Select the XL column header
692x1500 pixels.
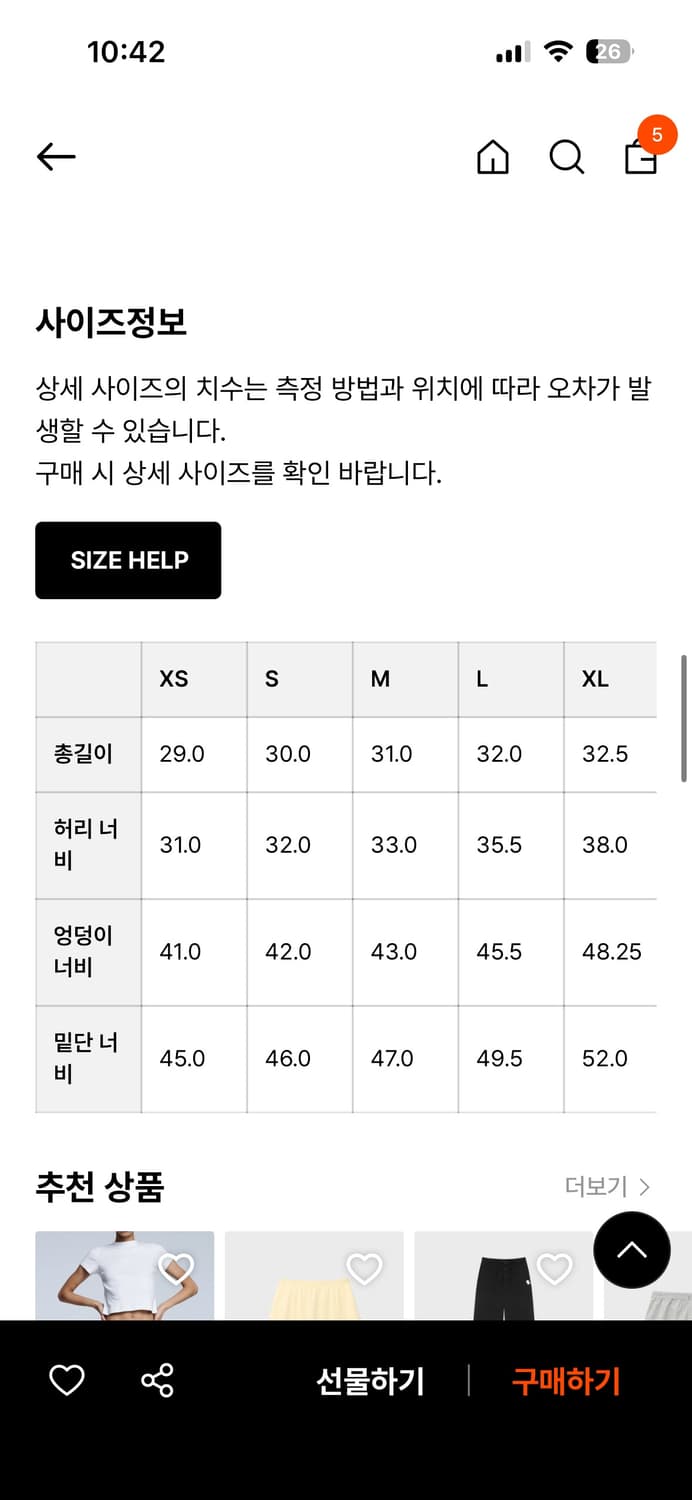tap(595, 679)
